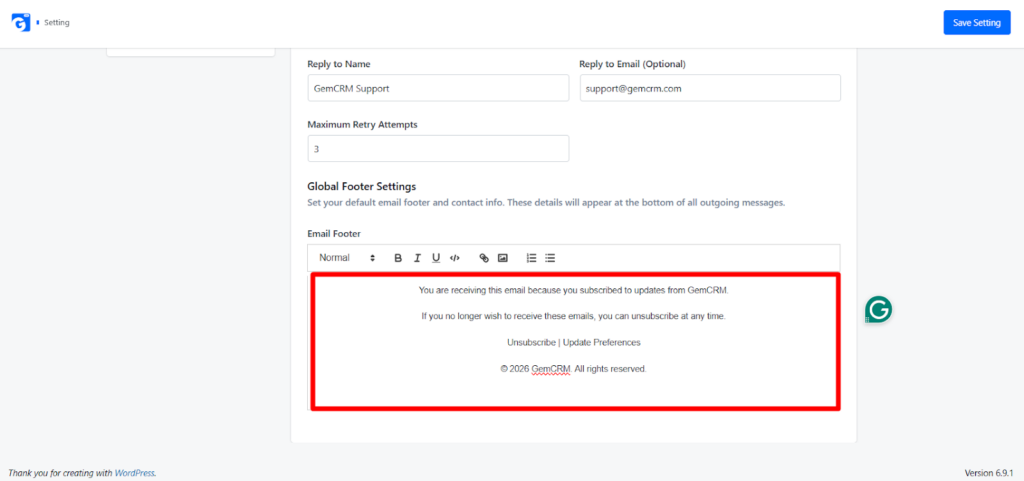The image size is (1024, 481).
Task: Click the 'Maximum Retry Attempts' label
Action: pos(362,124)
